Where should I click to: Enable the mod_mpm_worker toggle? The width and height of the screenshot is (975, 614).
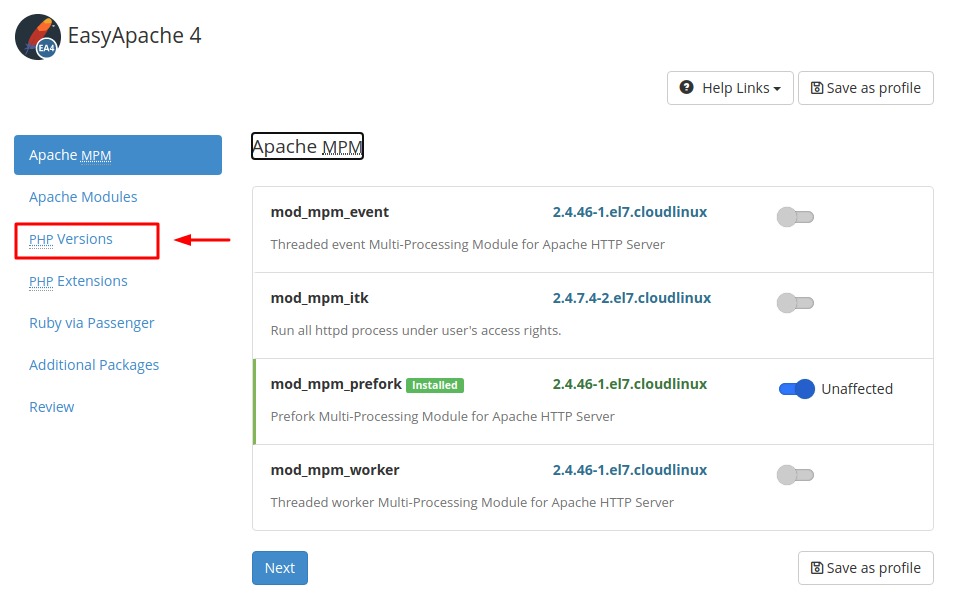(x=795, y=475)
